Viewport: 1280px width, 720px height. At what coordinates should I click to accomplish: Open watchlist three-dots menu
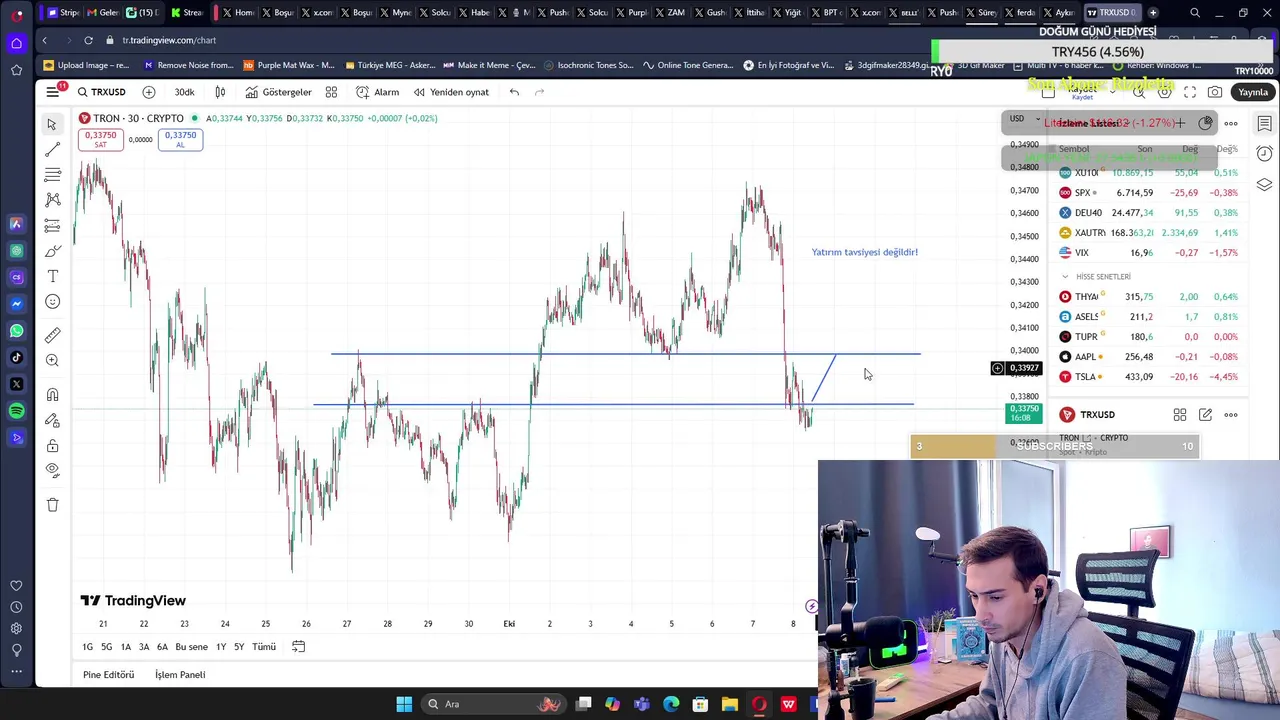[1231, 123]
